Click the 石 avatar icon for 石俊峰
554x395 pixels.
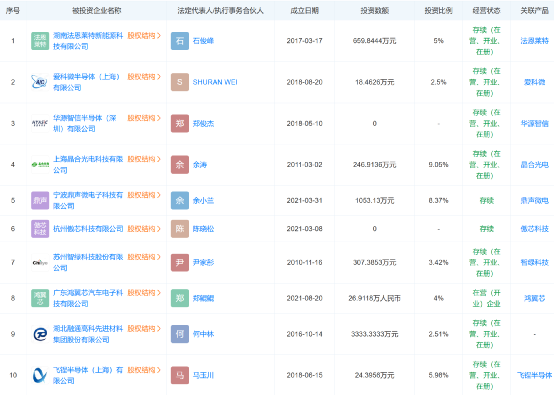pyautogui.click(x=180, y=41)
